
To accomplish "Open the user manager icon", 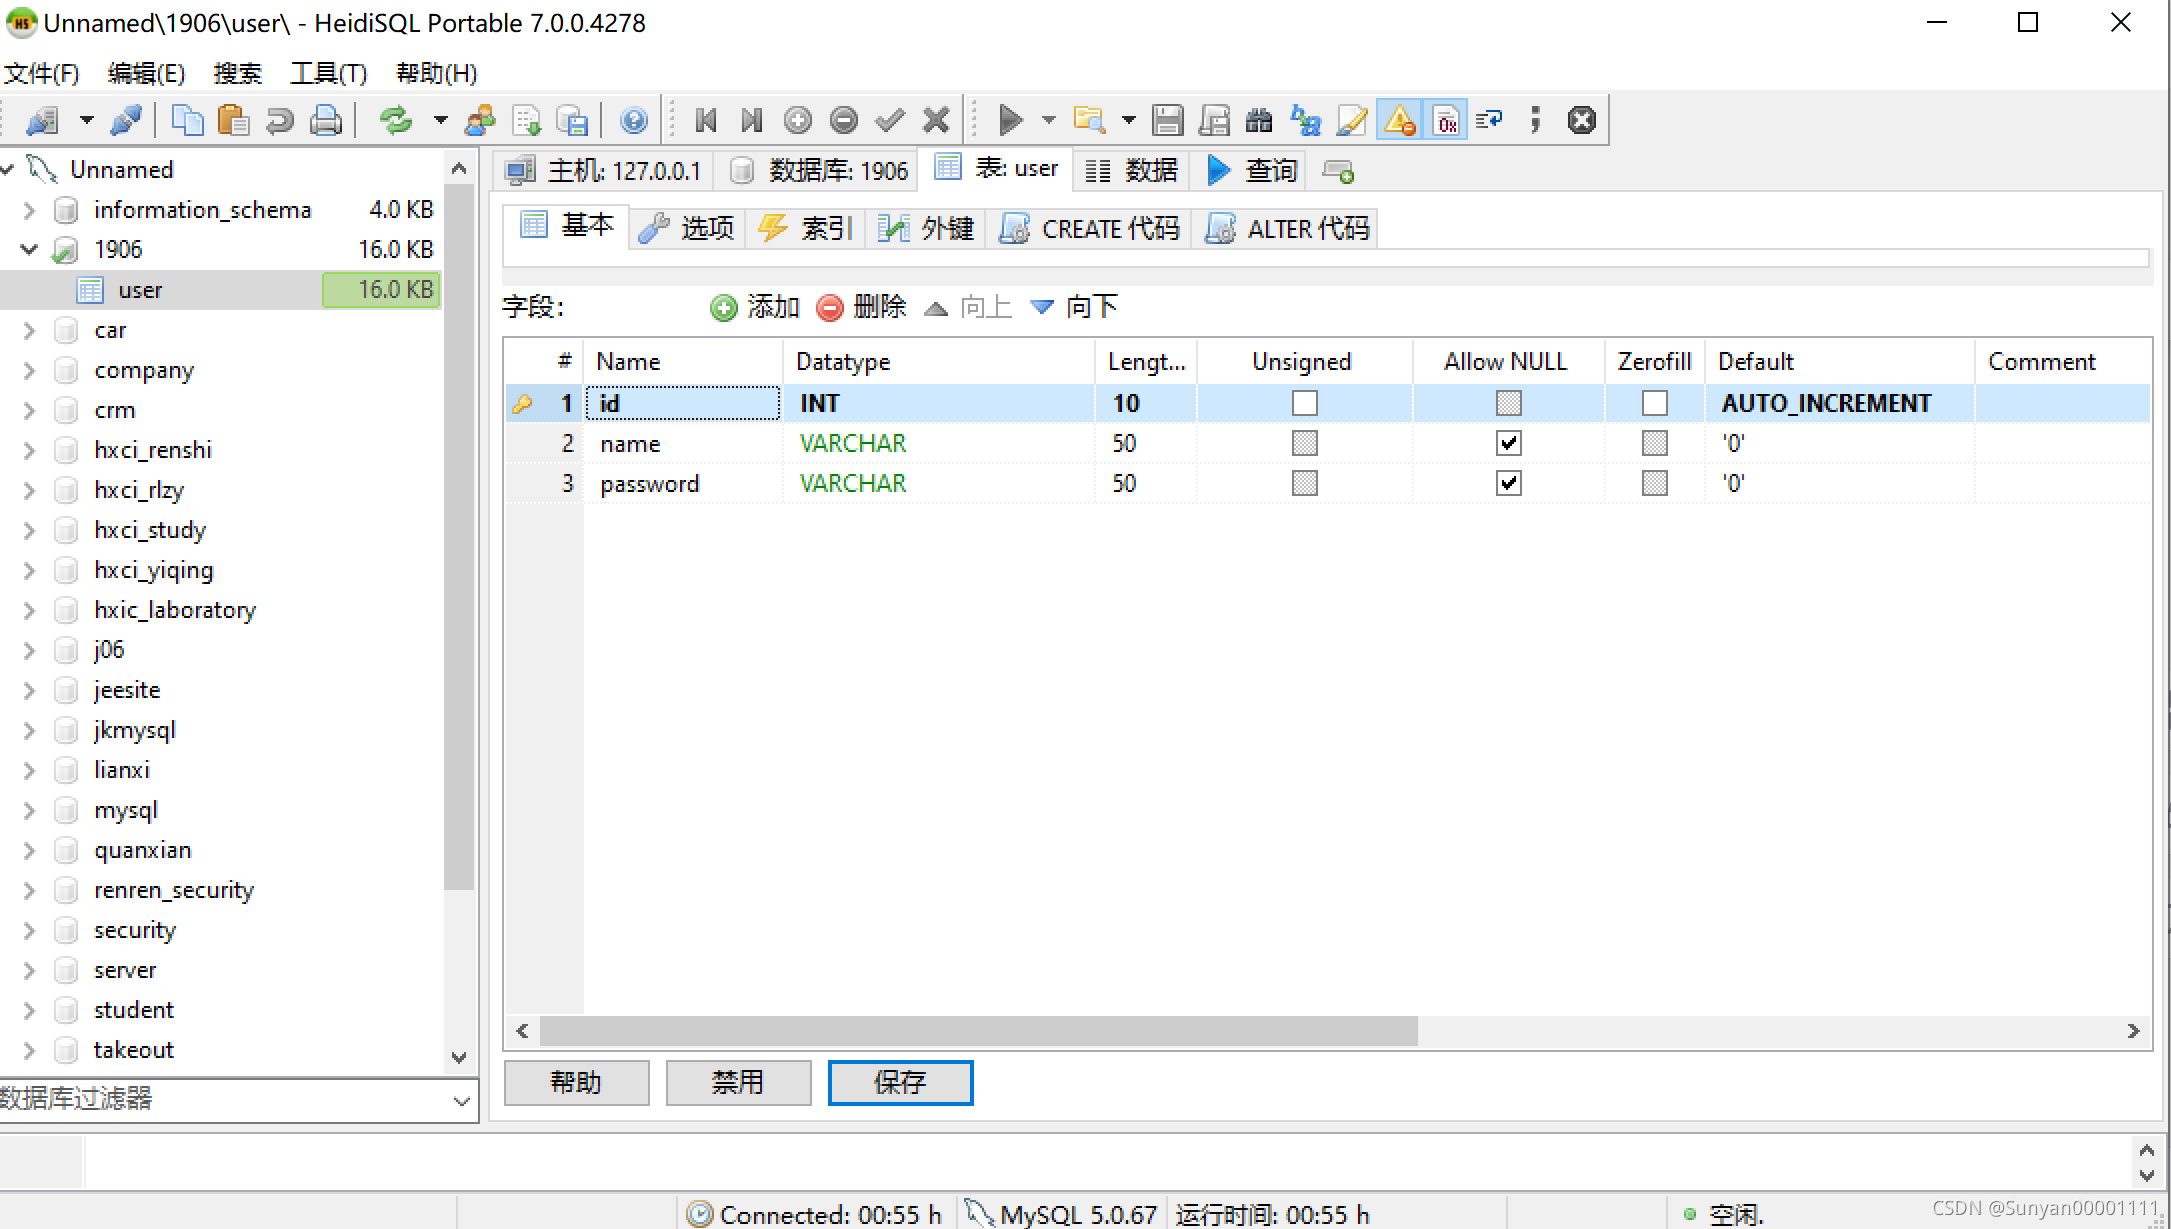I will [480, 121].
